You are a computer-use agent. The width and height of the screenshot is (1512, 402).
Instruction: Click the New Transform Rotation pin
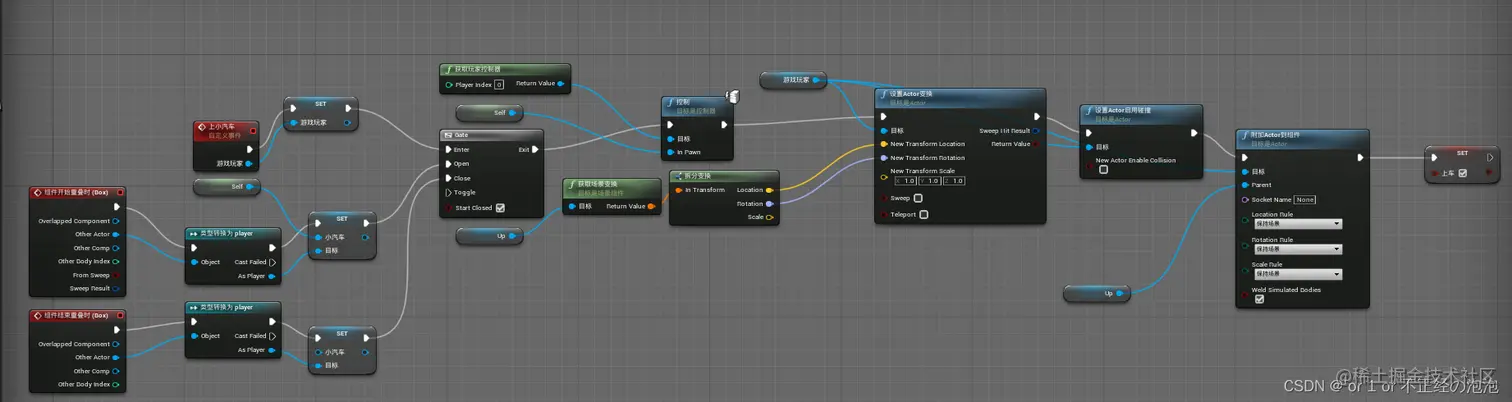pyautogui.click(x=883, y=158)
